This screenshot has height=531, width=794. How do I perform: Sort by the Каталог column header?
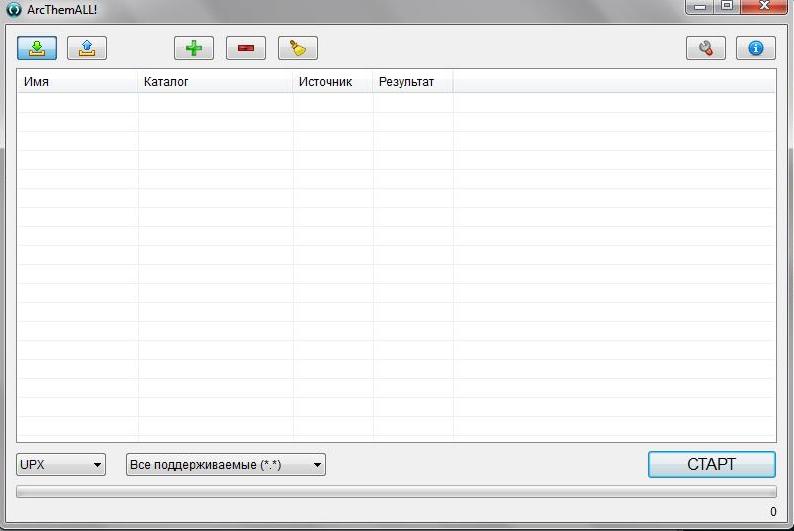point(215,81)
